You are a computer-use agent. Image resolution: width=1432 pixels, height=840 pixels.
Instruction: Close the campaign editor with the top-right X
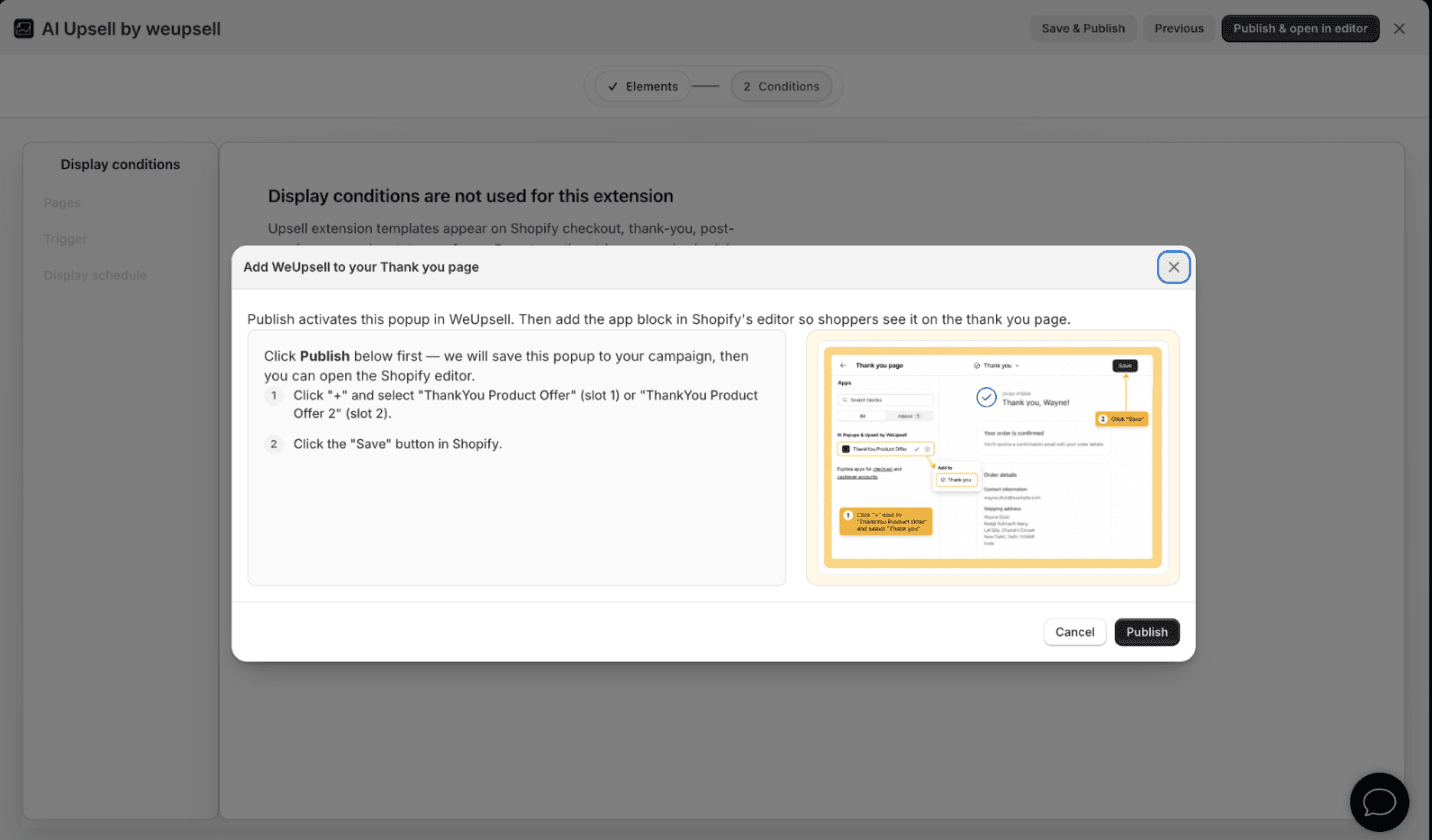coord(1399,28)
